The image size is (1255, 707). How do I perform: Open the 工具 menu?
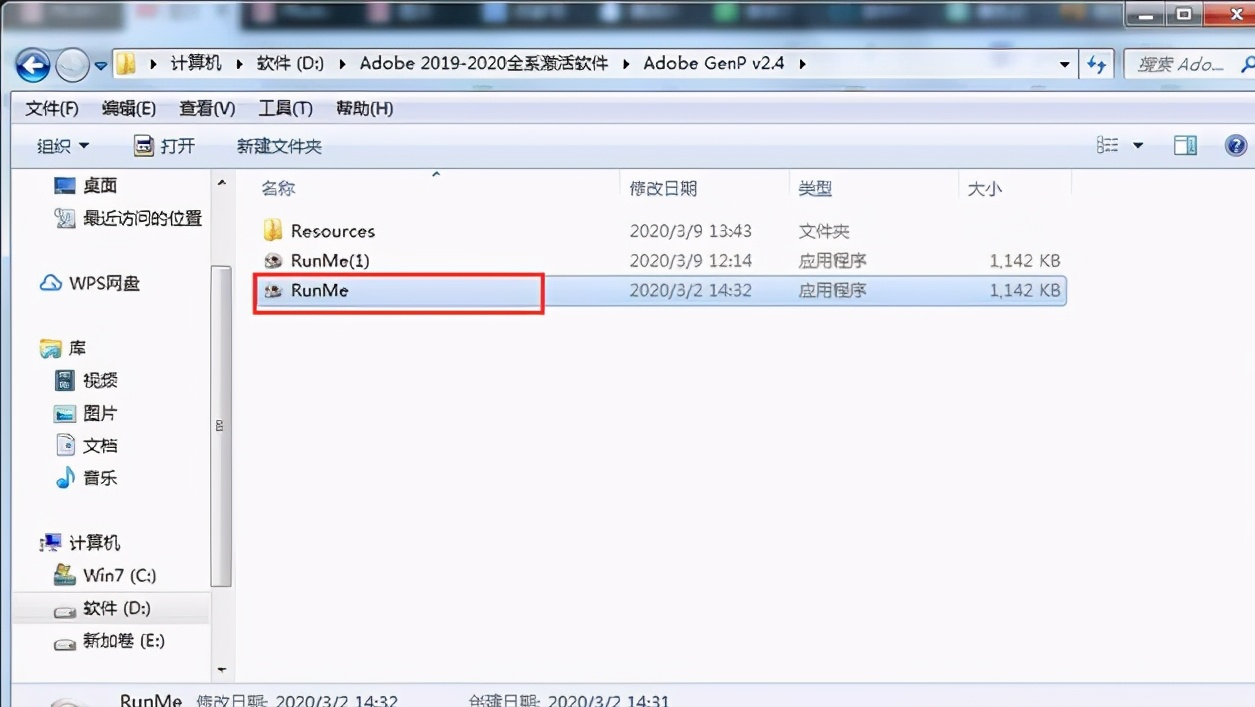pos(284,108)
